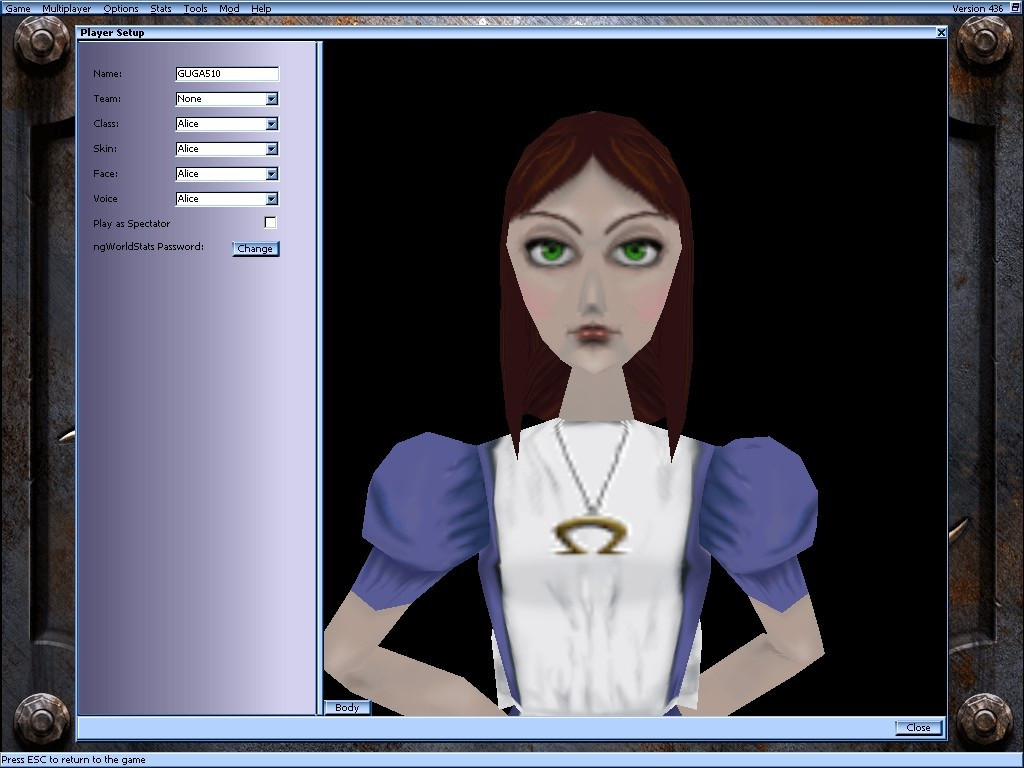This screenshot has width=1024, height=768.
Task: Click the window icon beside Version 436
Action: click(x=1014, y=8)
